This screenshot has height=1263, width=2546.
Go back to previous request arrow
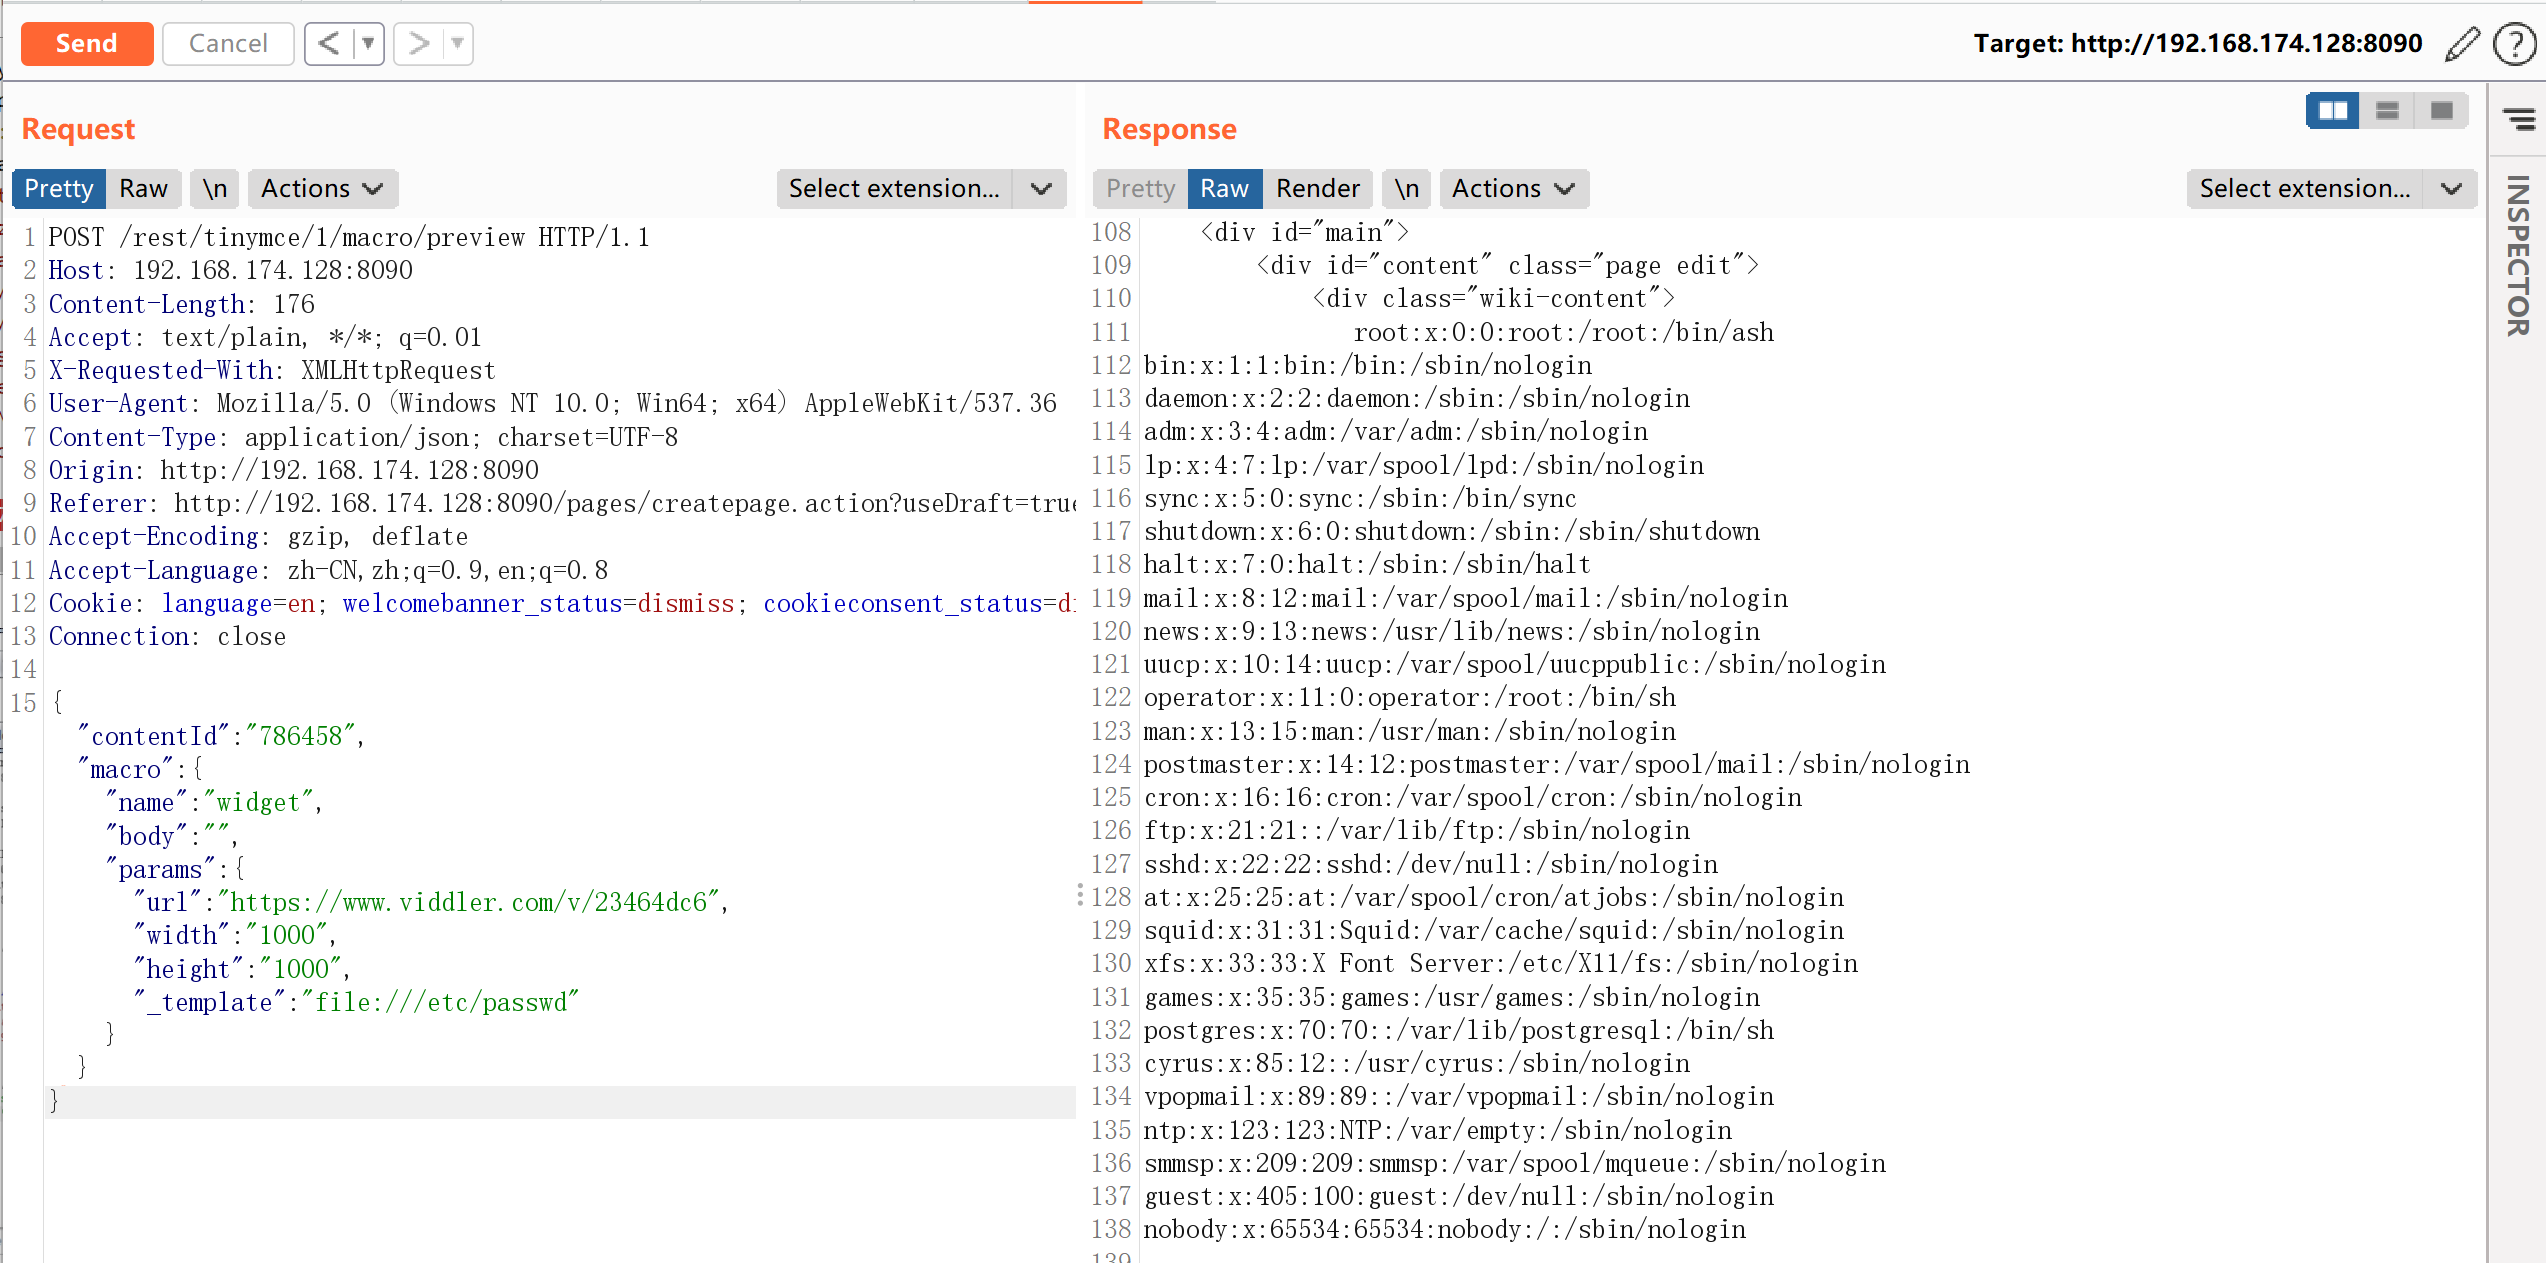pos(329,44)
